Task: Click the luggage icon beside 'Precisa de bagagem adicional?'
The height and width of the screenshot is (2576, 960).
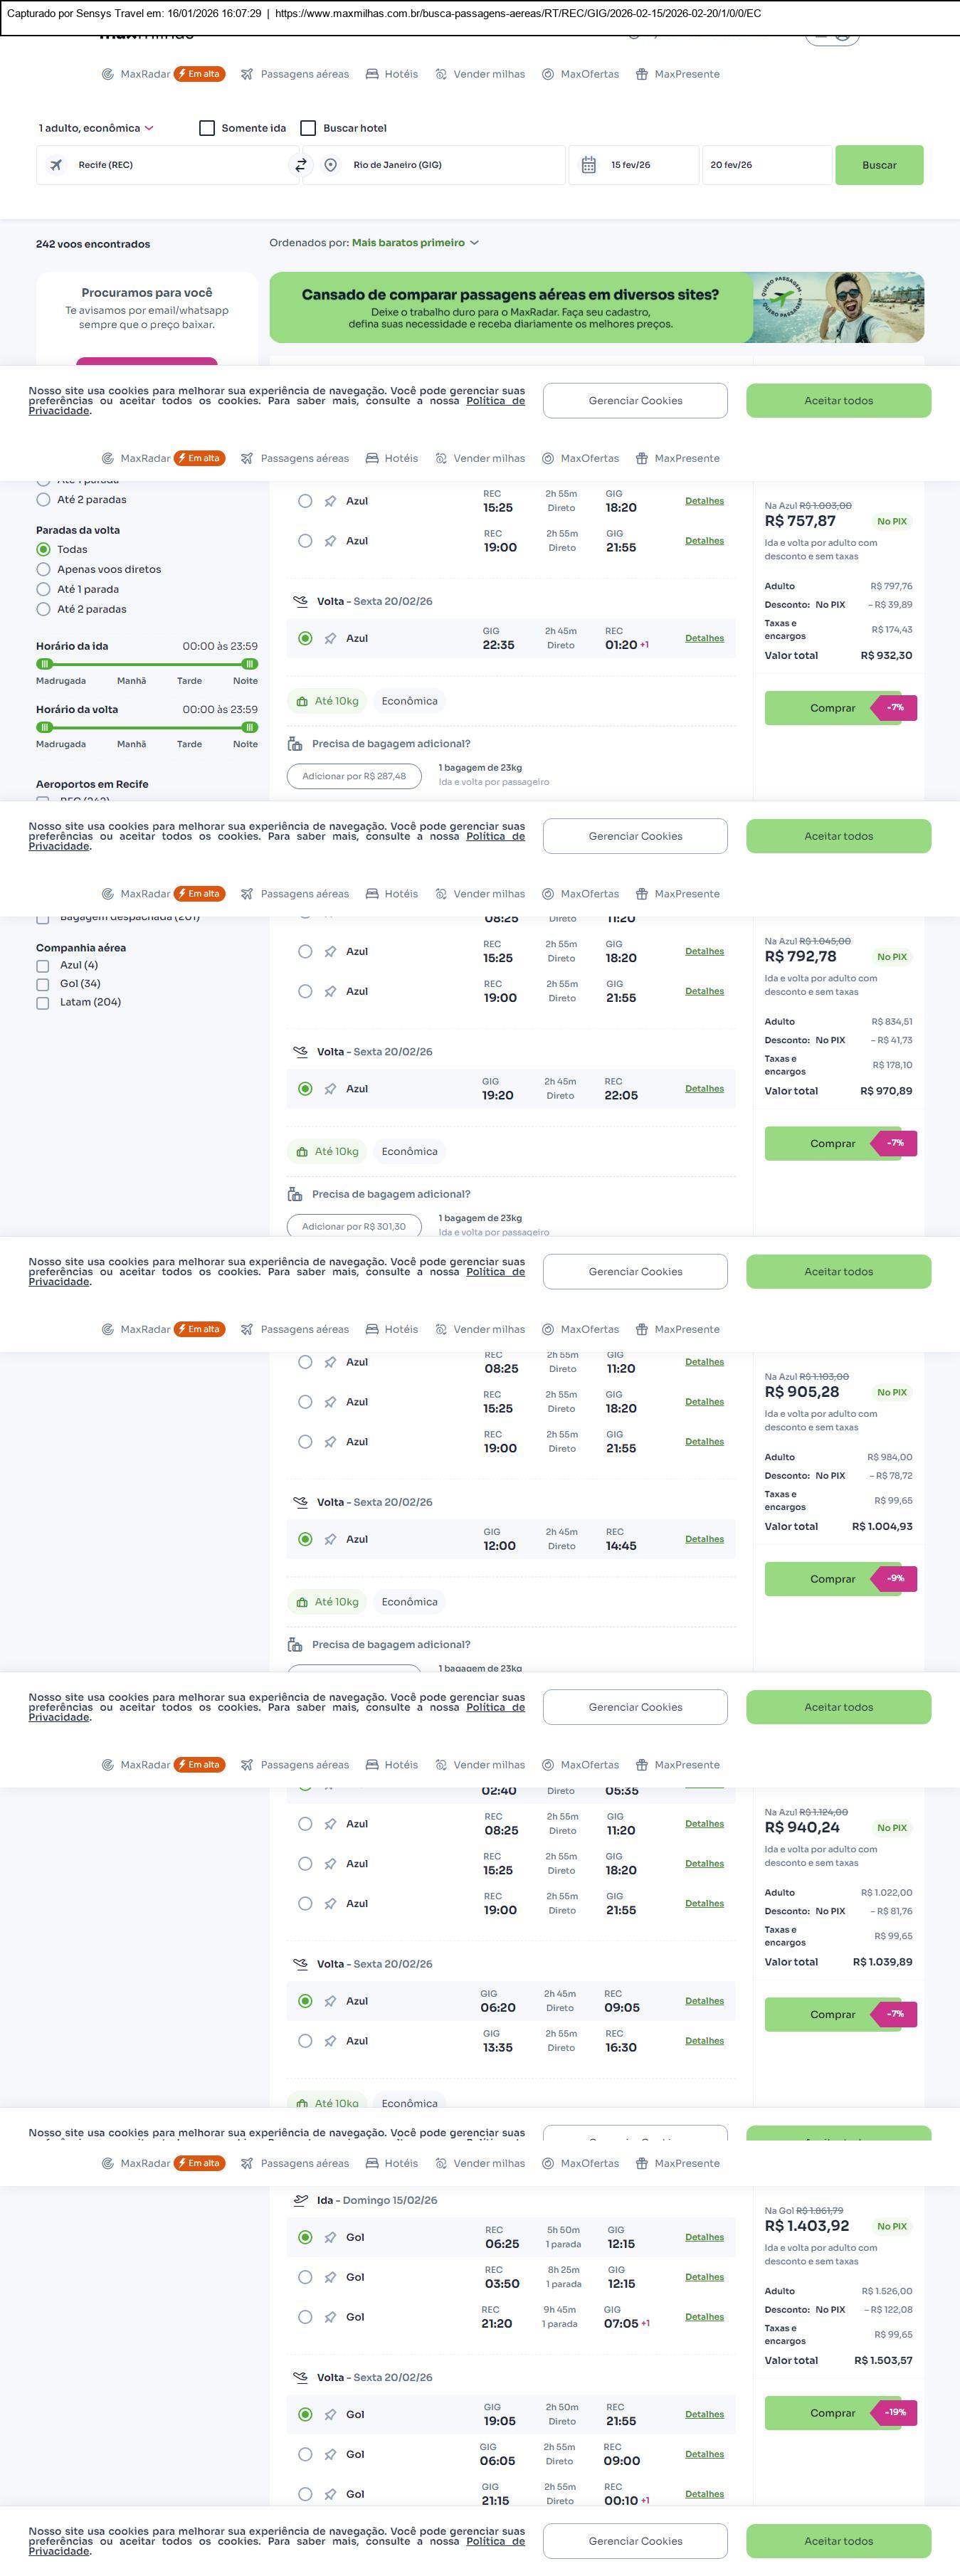Action: coord(295,744)
